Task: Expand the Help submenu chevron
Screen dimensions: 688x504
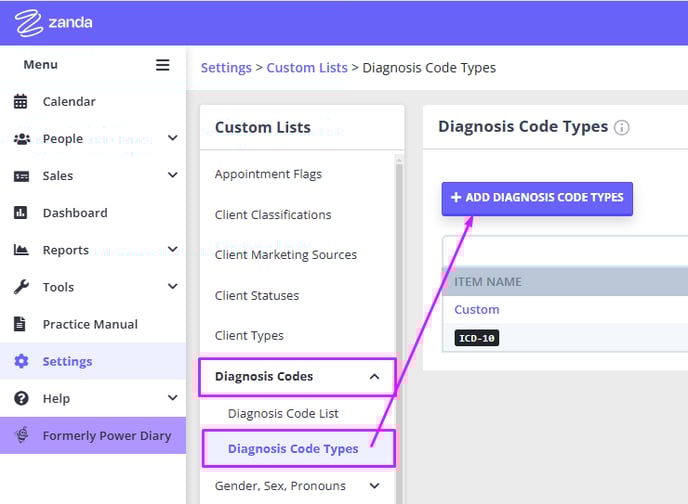Action: [x=173, y=398]
